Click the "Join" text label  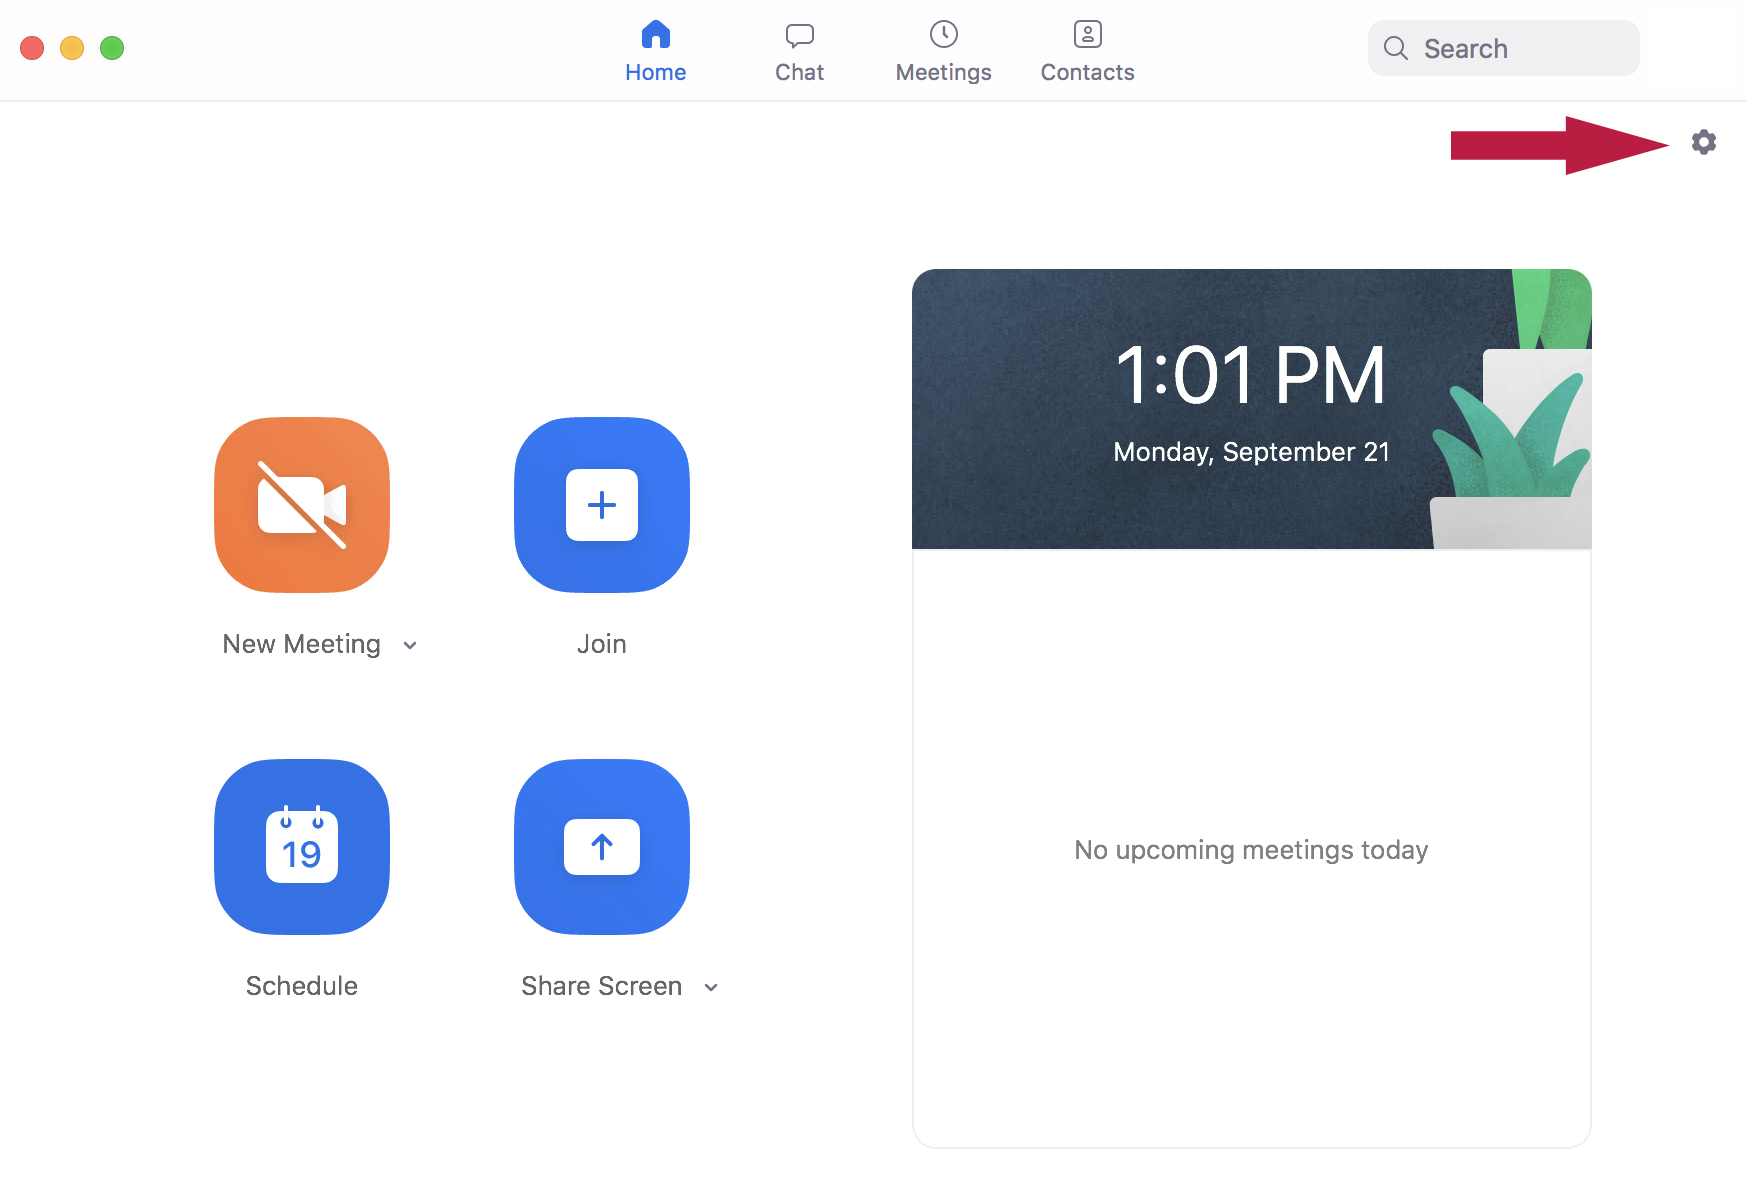point(602,644)
